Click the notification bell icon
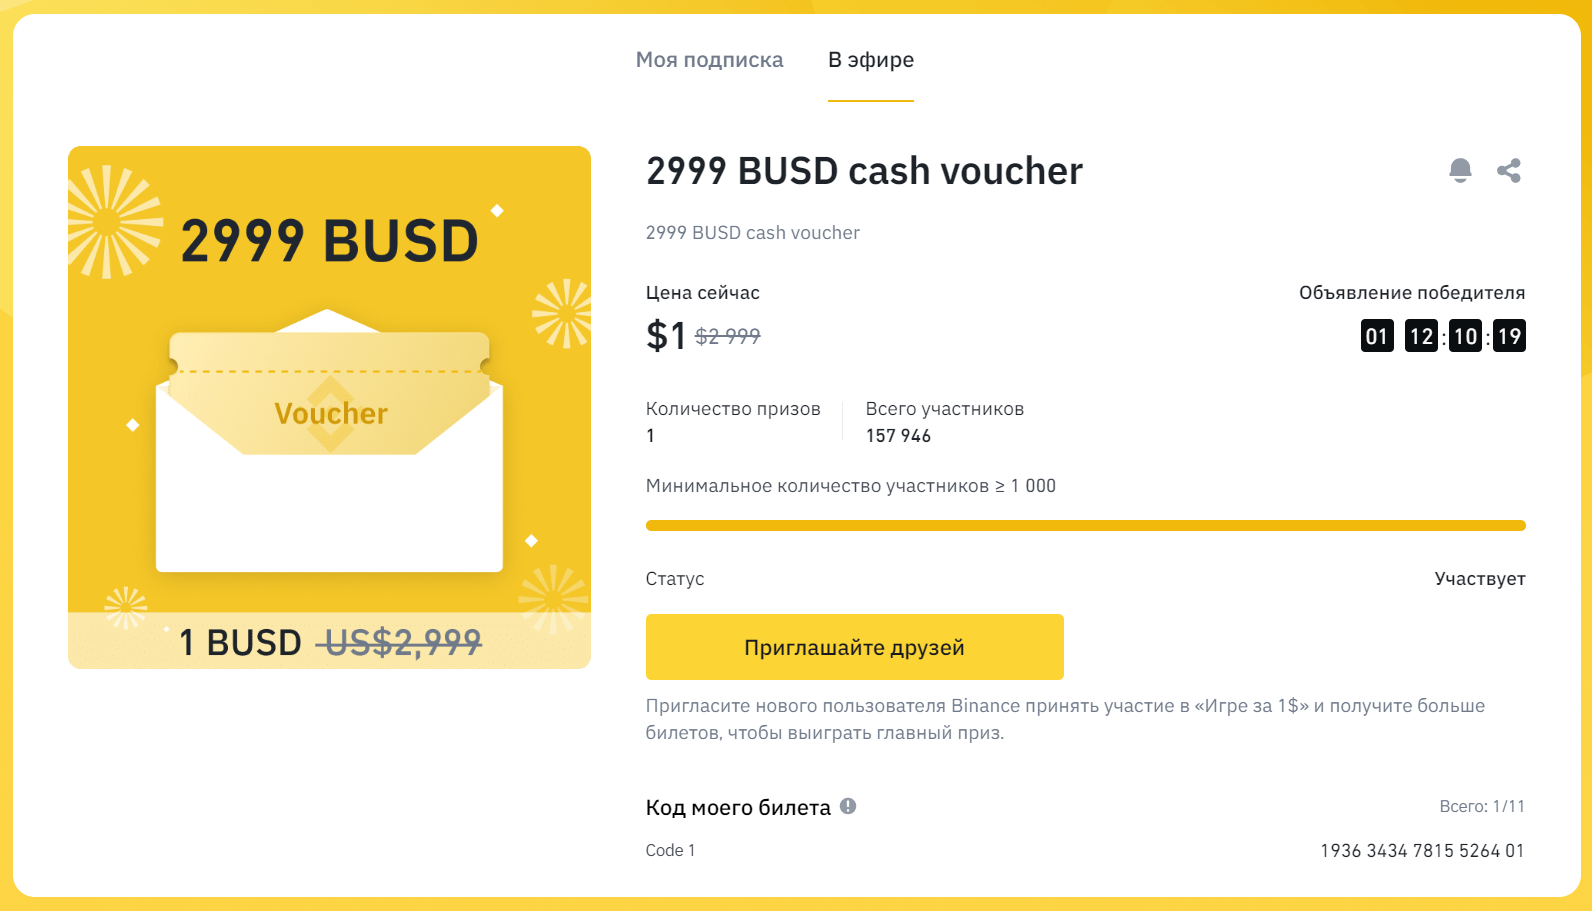Screen dimensions: 1592x911 pyautogui.click(x=1460, y=171)
